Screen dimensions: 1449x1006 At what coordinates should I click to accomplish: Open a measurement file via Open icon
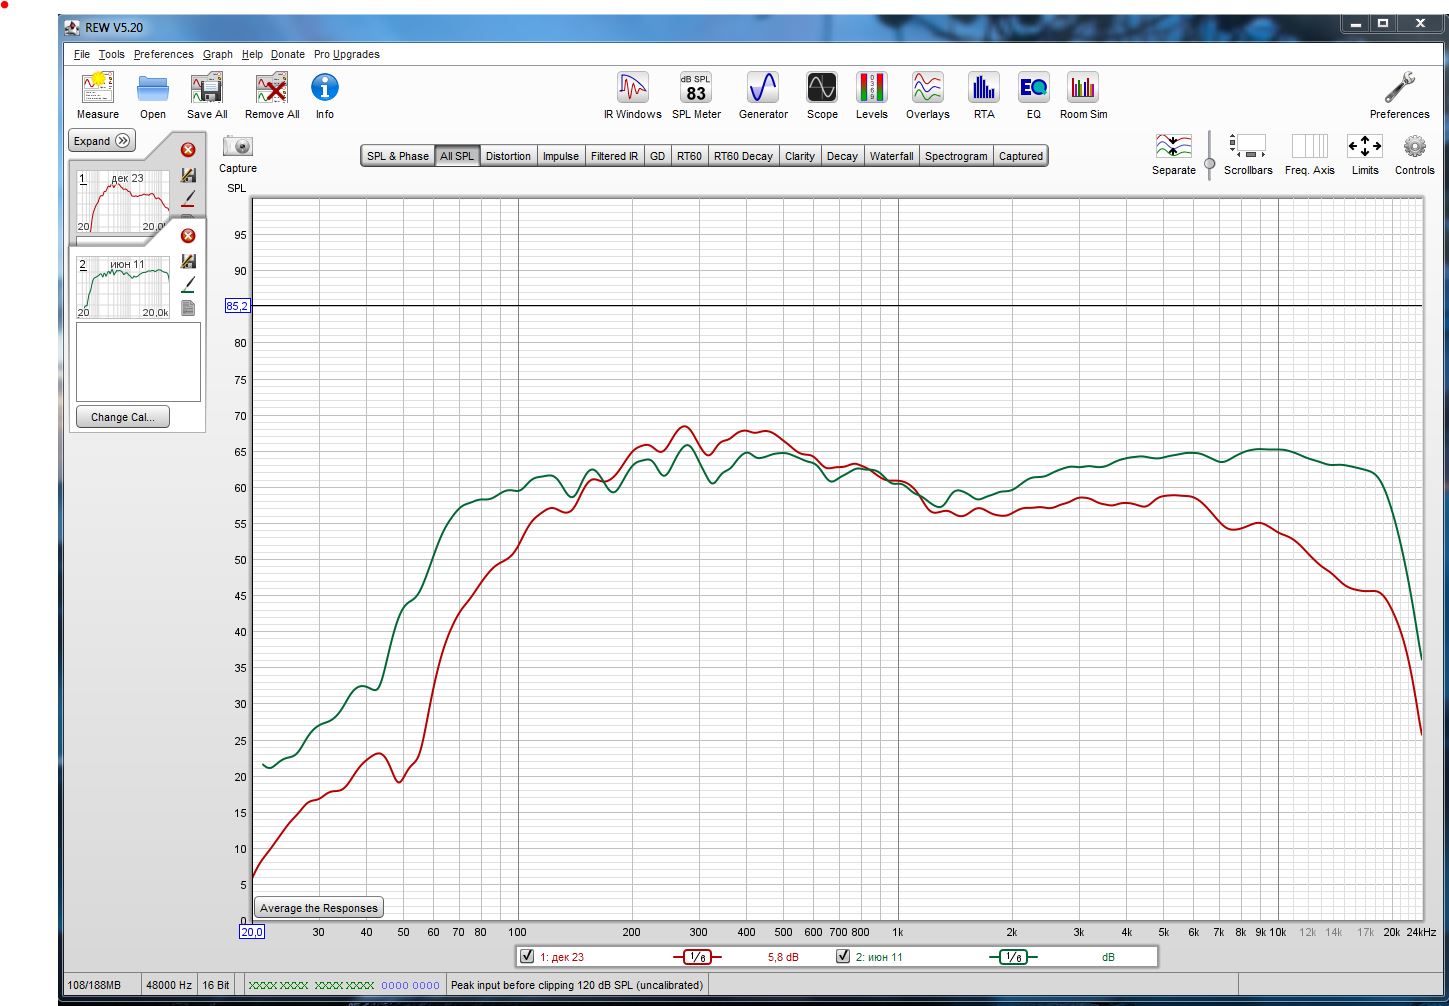[x=153, y=88]
